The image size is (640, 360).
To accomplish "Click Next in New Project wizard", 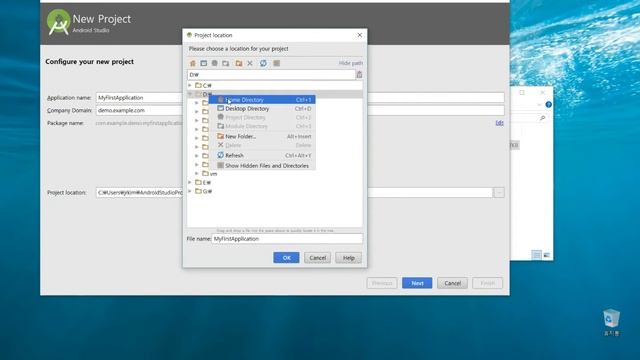I will (417, 283).
